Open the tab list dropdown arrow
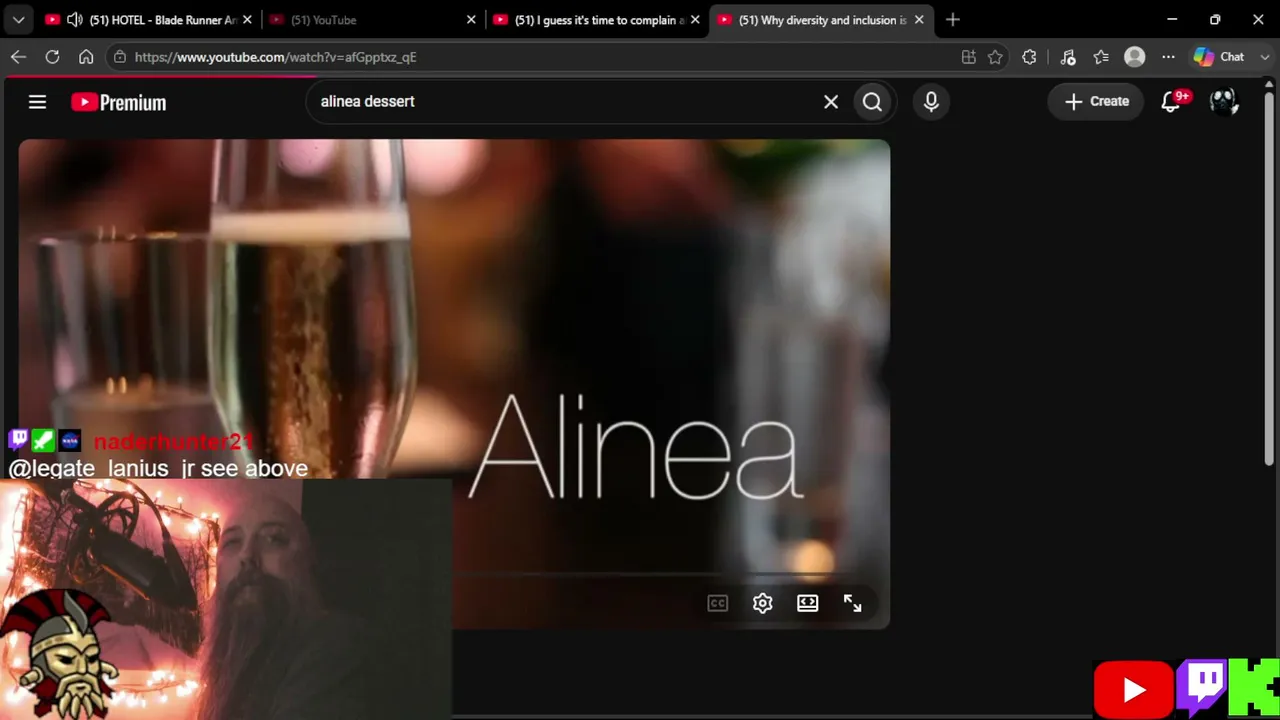1280x720 pixels. pos(18,19)
